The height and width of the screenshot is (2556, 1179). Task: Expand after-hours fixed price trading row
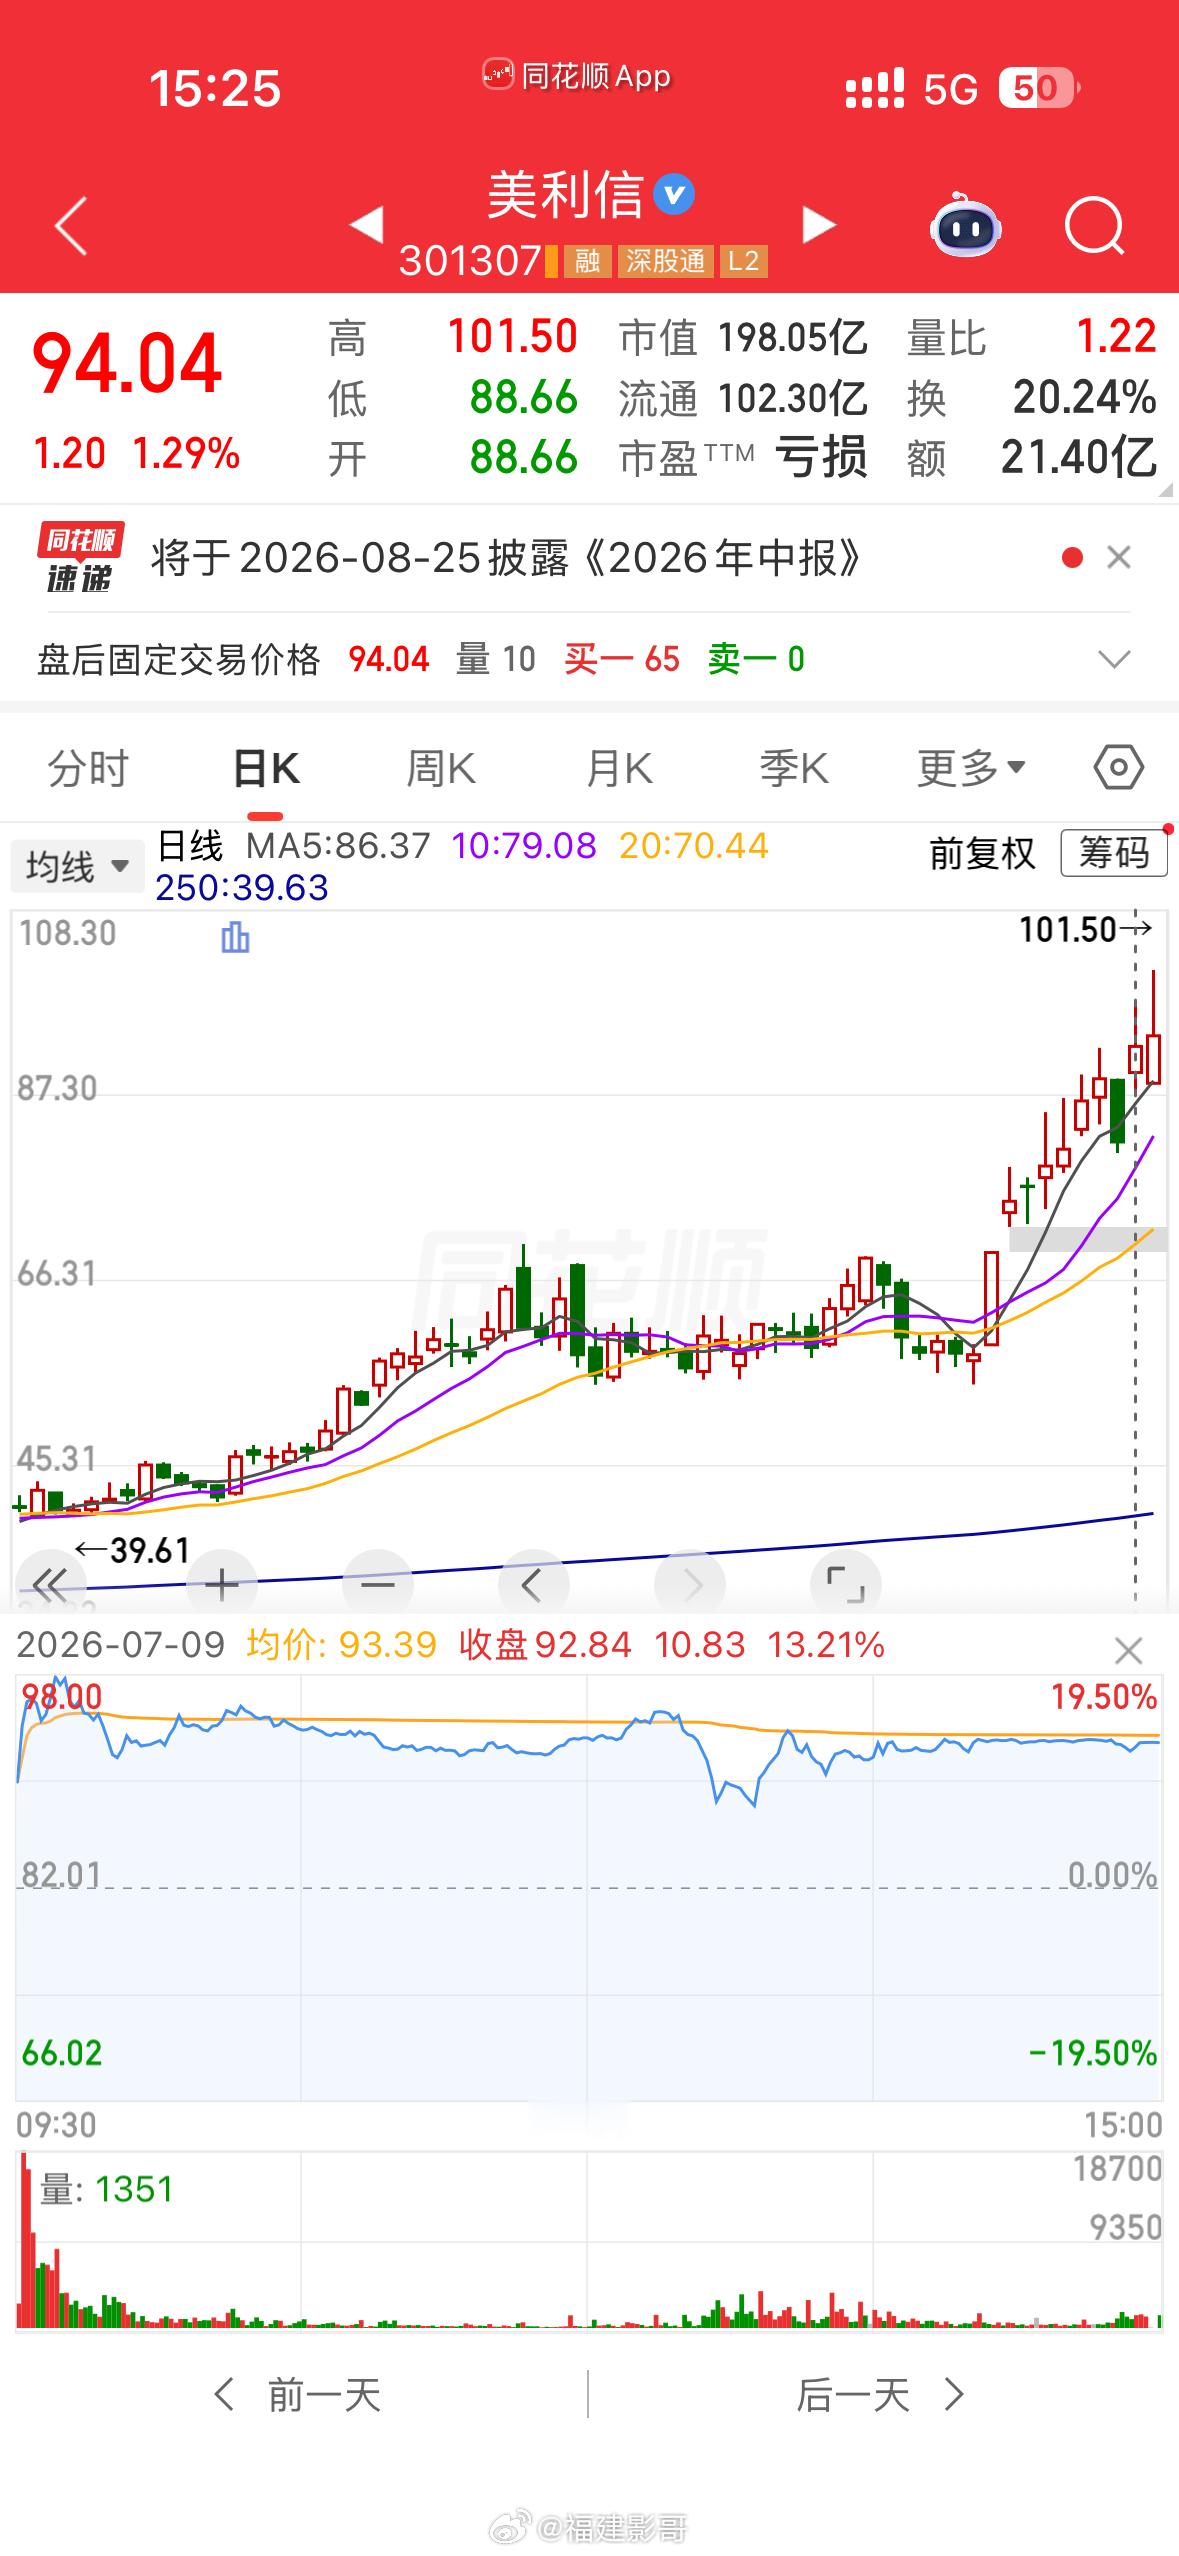1114,659
